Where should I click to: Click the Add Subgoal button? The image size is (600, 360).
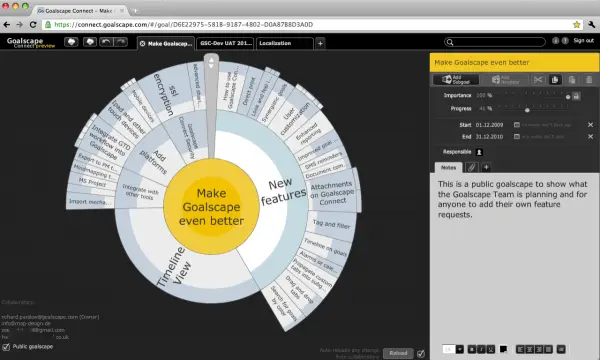[x=456, y=80]
